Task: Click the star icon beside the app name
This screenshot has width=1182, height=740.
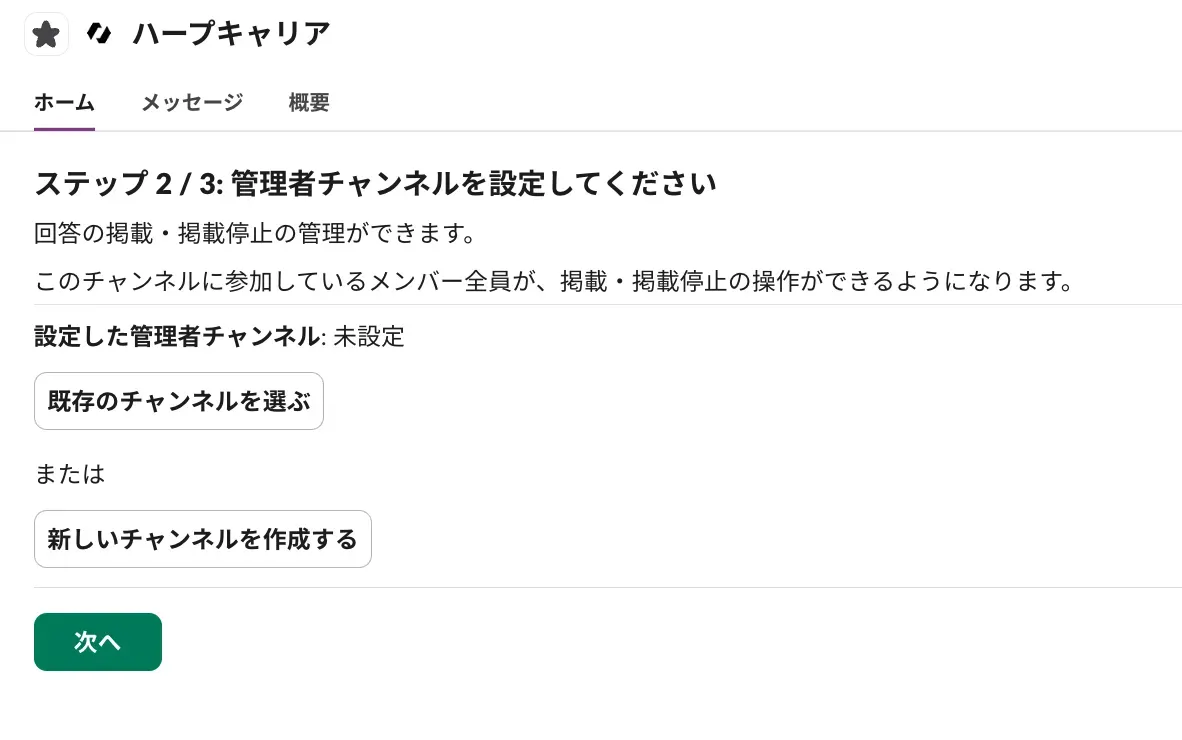Action: pos(46,35)
